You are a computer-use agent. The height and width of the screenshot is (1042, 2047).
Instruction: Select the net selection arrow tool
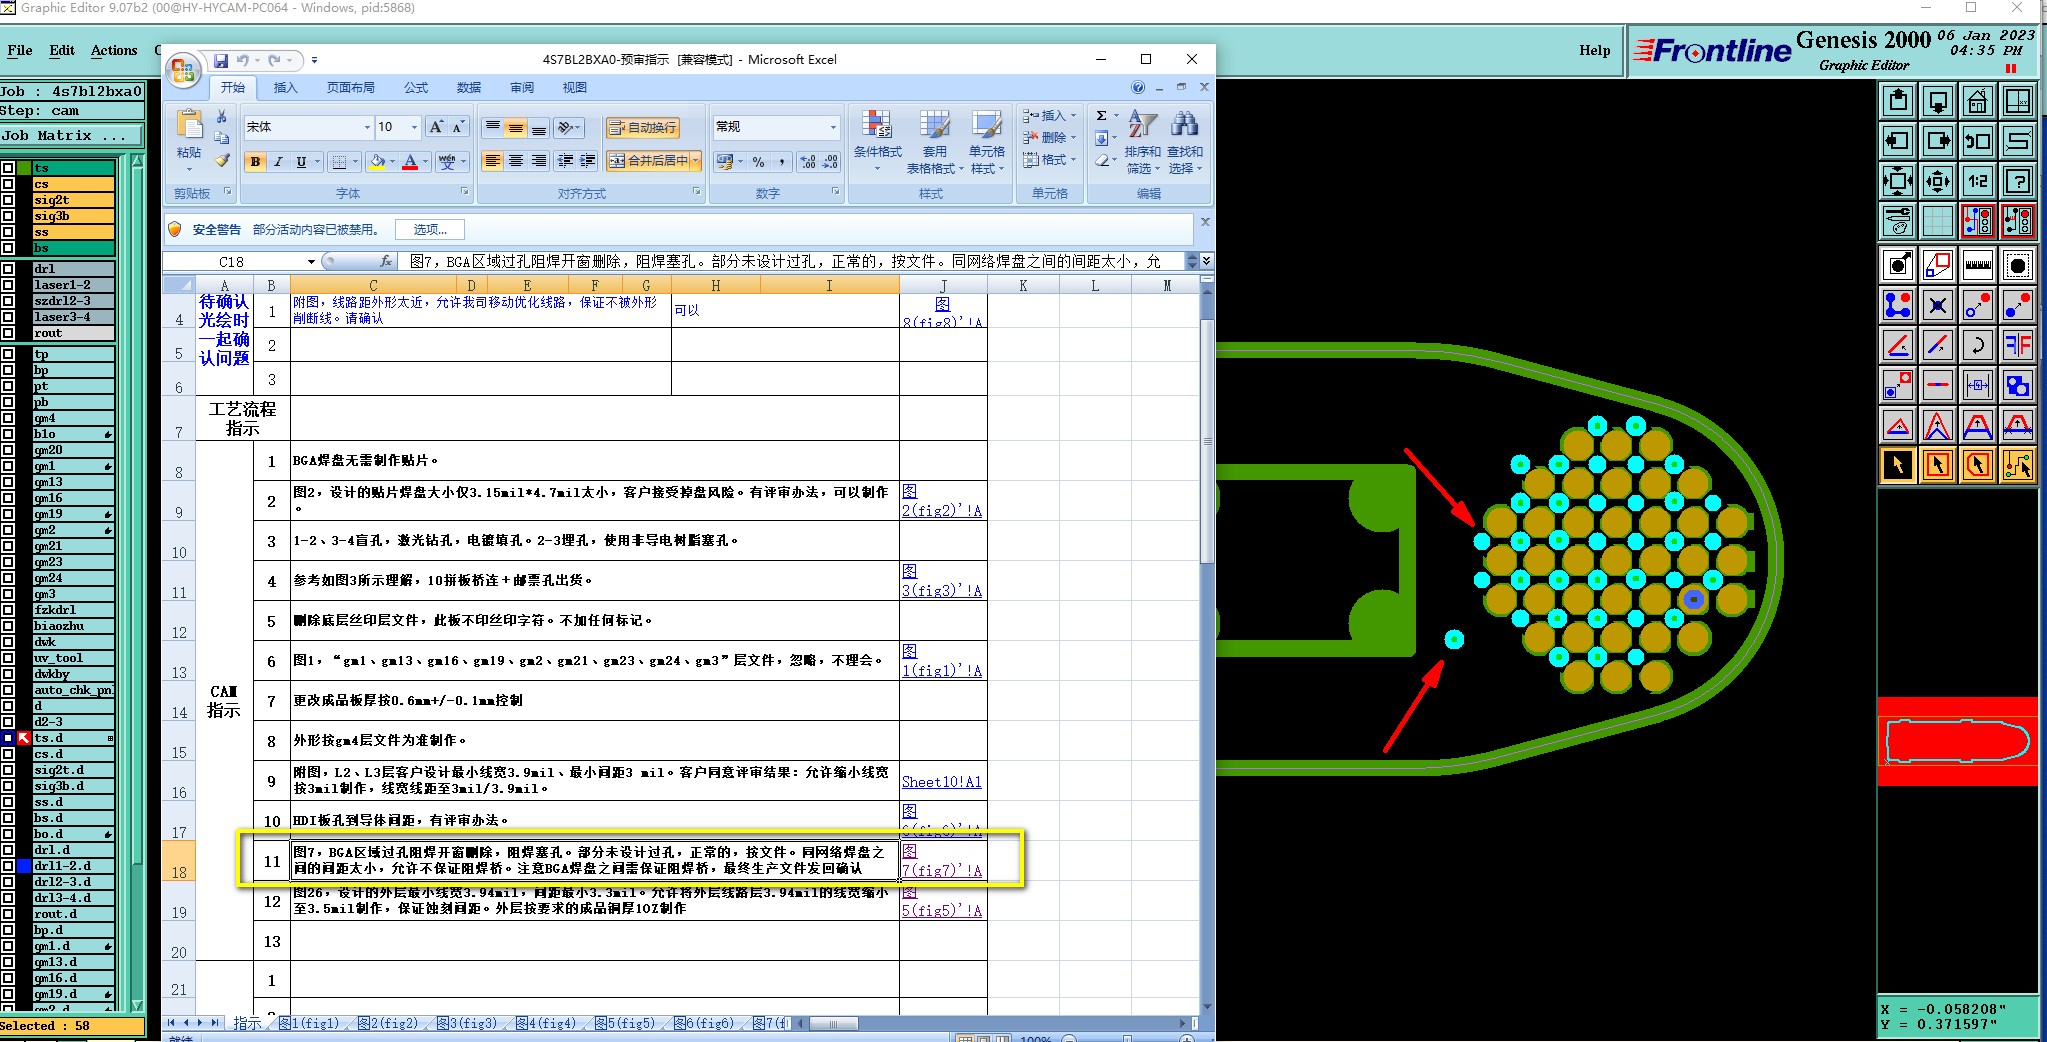point(2017,465)
